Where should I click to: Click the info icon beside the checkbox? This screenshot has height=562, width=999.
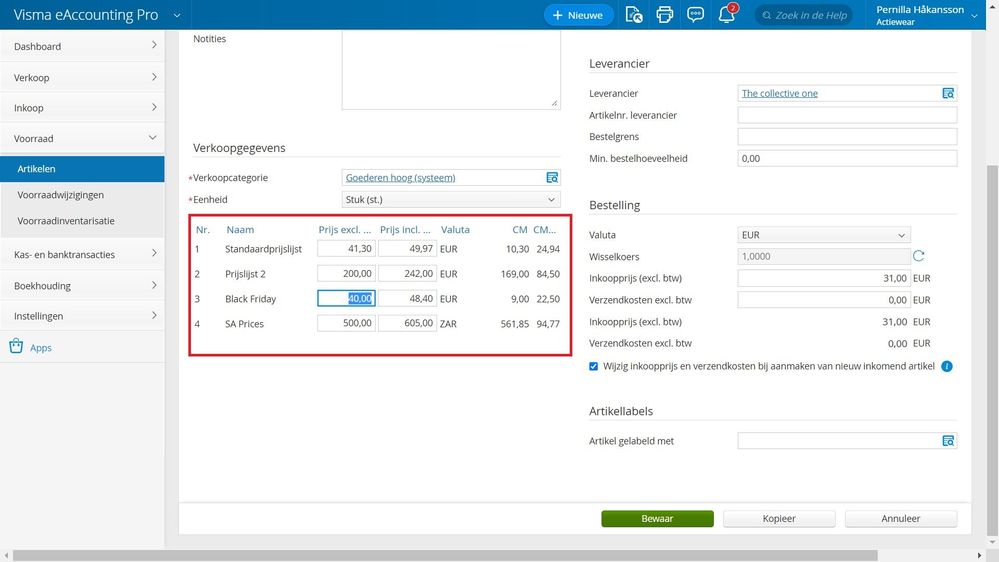pos(947,366)
